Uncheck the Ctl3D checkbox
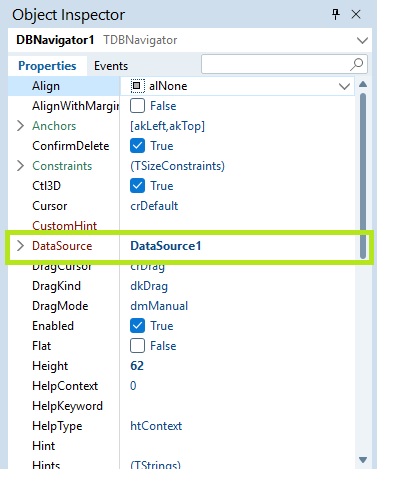Screen dimensions: 397x483 (137, 186)
